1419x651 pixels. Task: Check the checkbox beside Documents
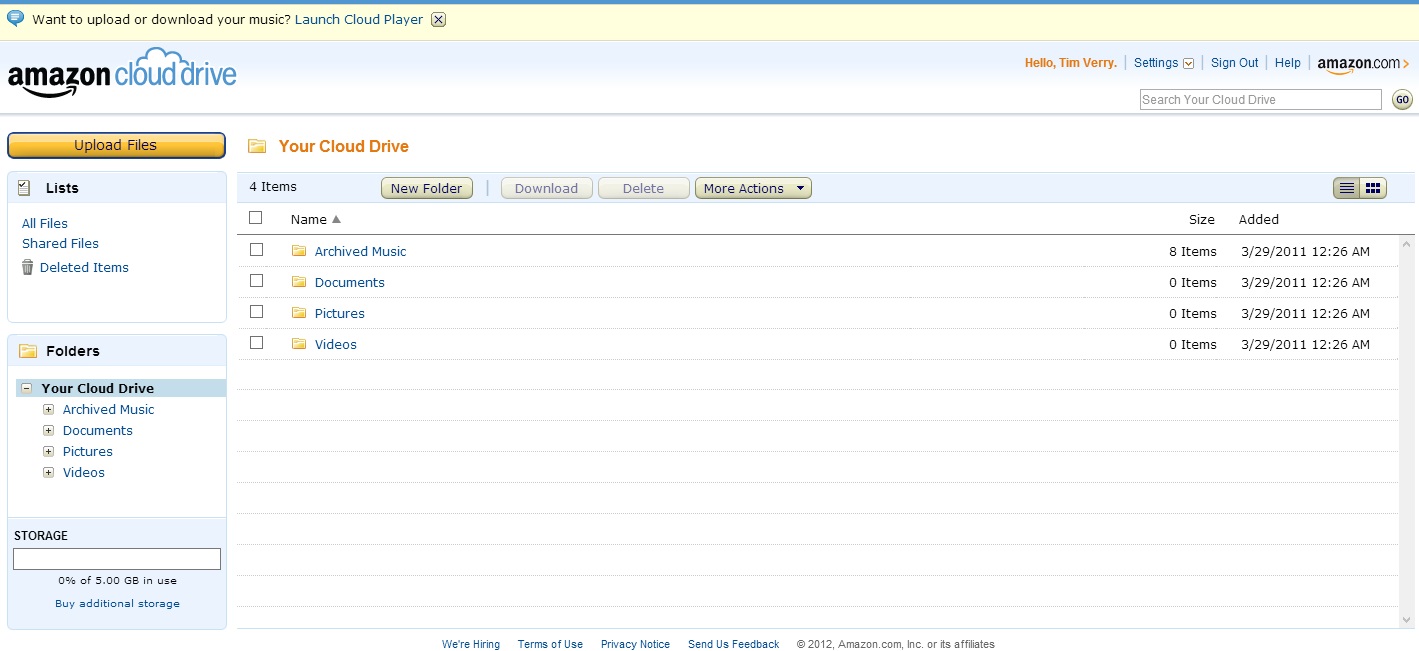point(256,281)
